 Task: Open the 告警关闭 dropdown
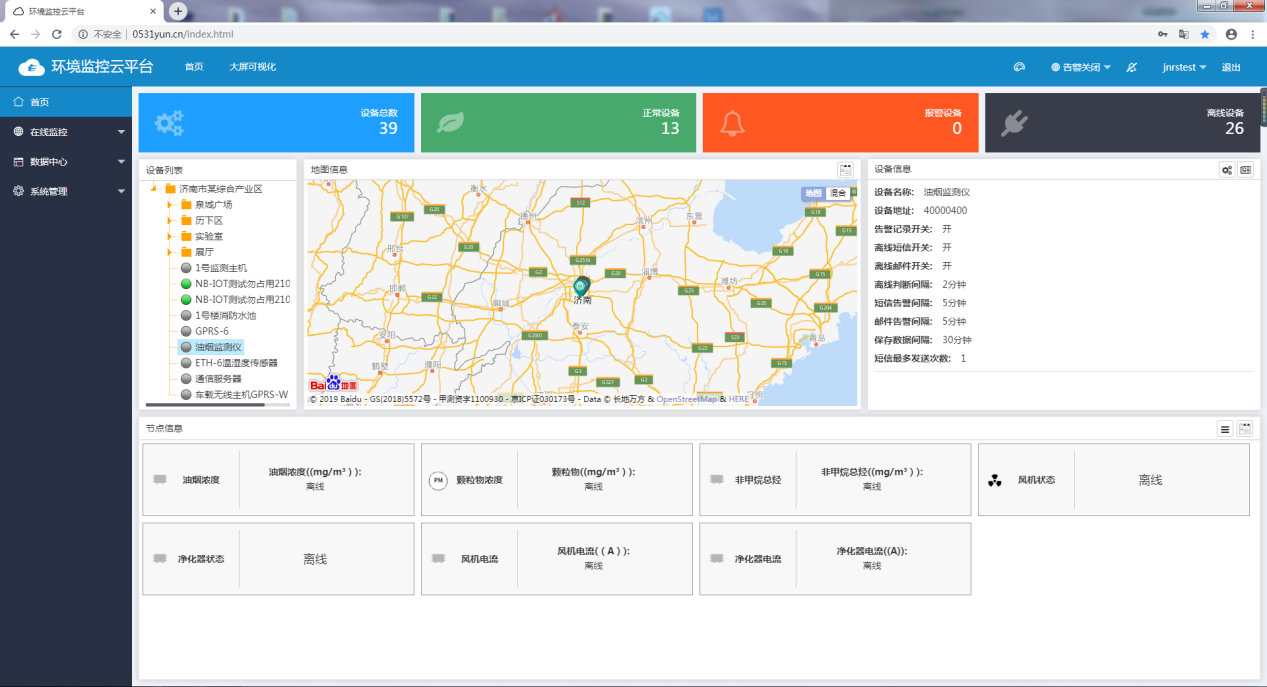click(1081, 67)
